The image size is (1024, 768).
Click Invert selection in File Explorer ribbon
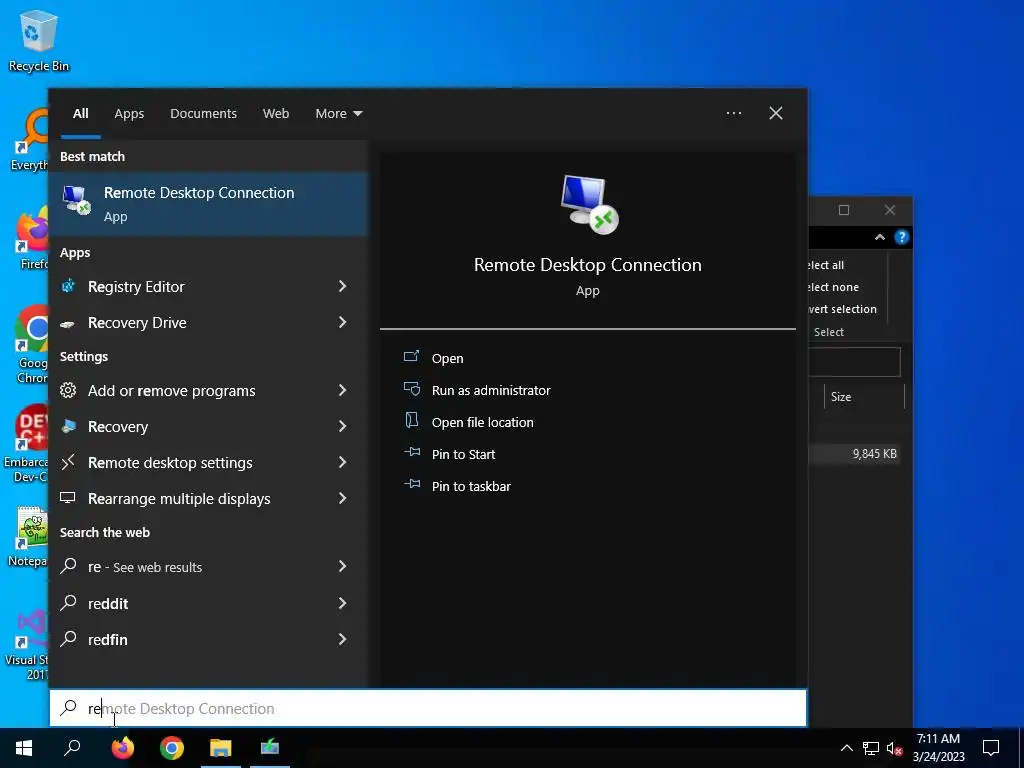coord(842,310)
